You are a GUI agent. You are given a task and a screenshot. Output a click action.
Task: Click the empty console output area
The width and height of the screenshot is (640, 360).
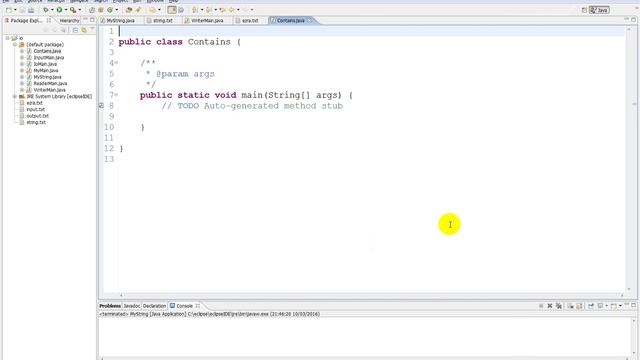tap(365, 337)
